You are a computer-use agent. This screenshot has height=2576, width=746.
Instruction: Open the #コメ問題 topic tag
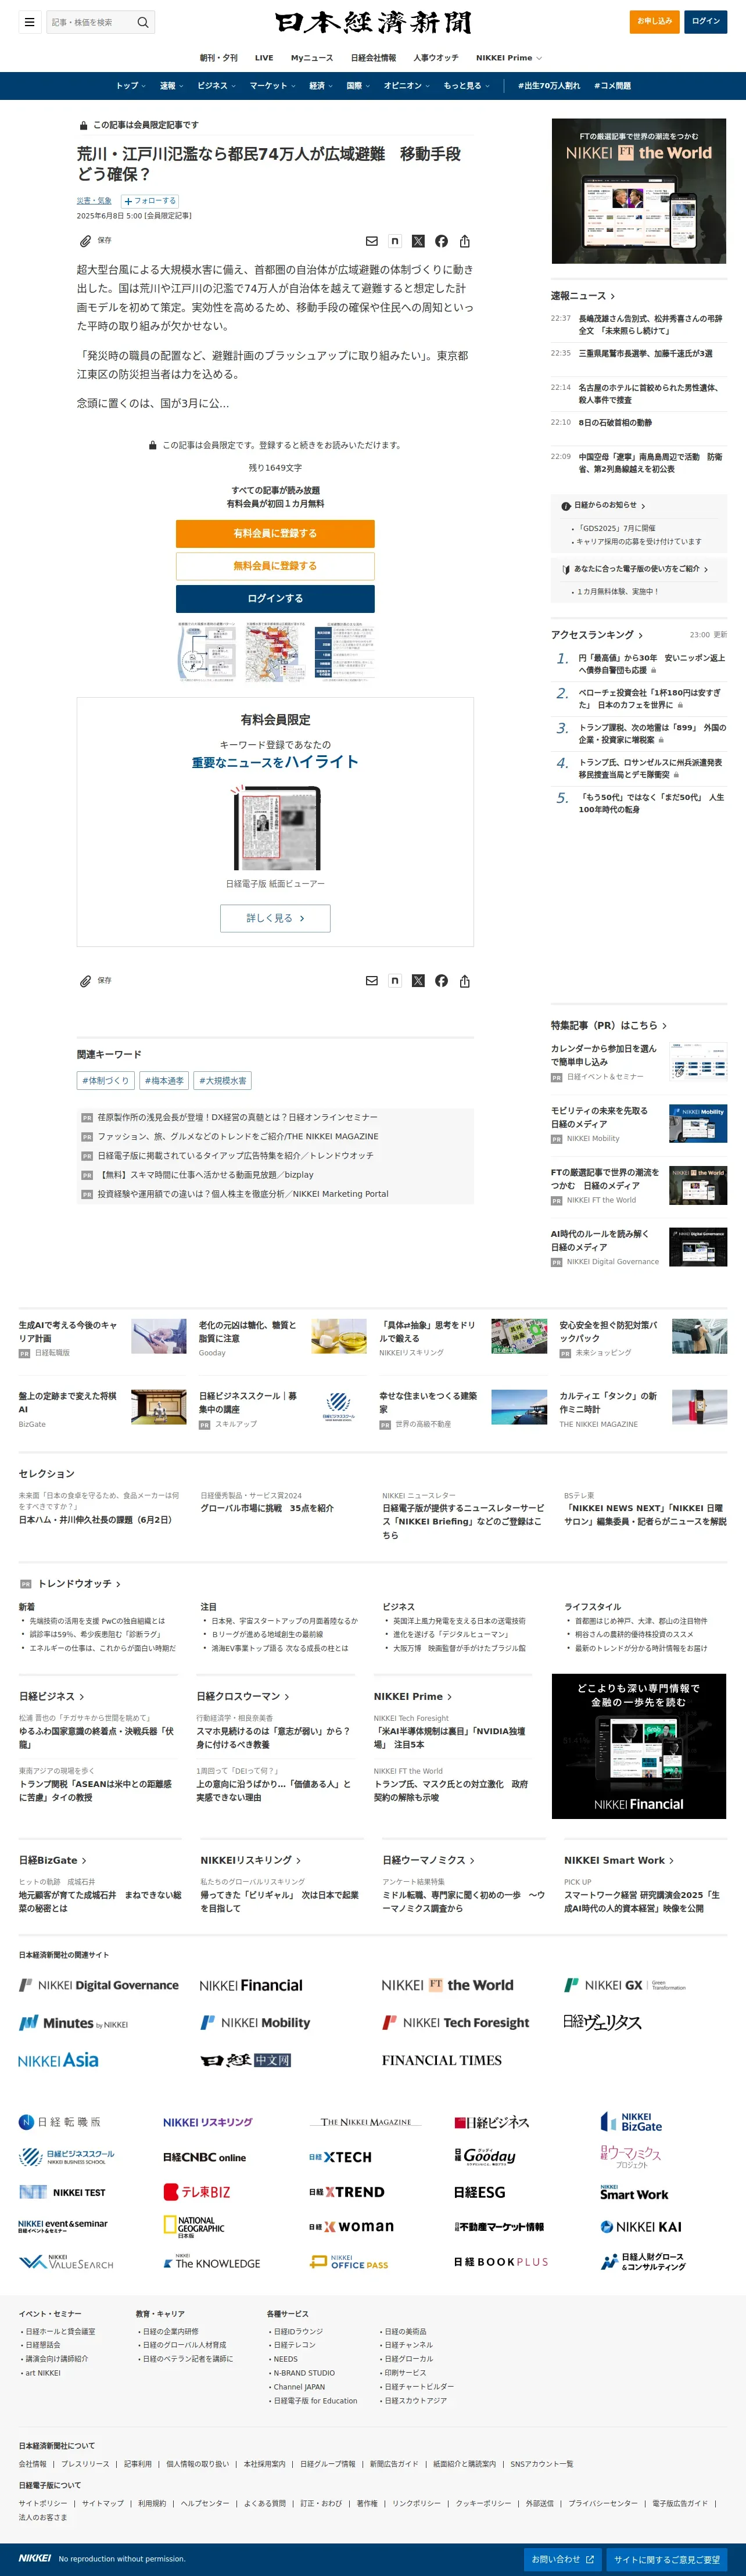(x=612, y=86)
